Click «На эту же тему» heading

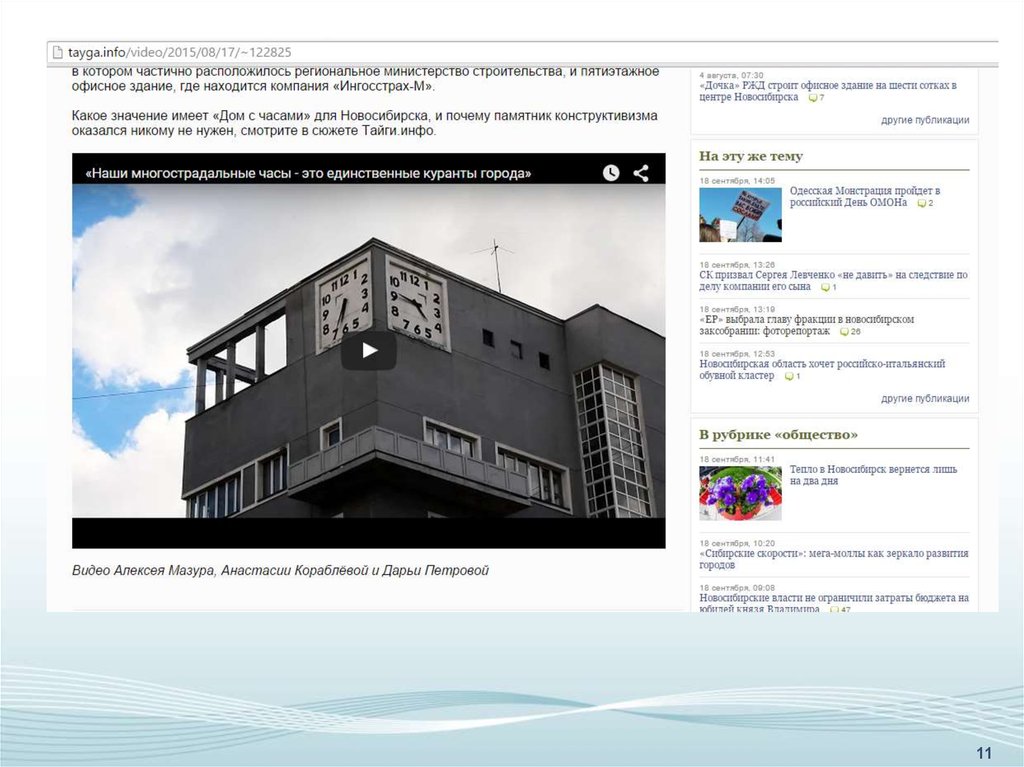750,156
